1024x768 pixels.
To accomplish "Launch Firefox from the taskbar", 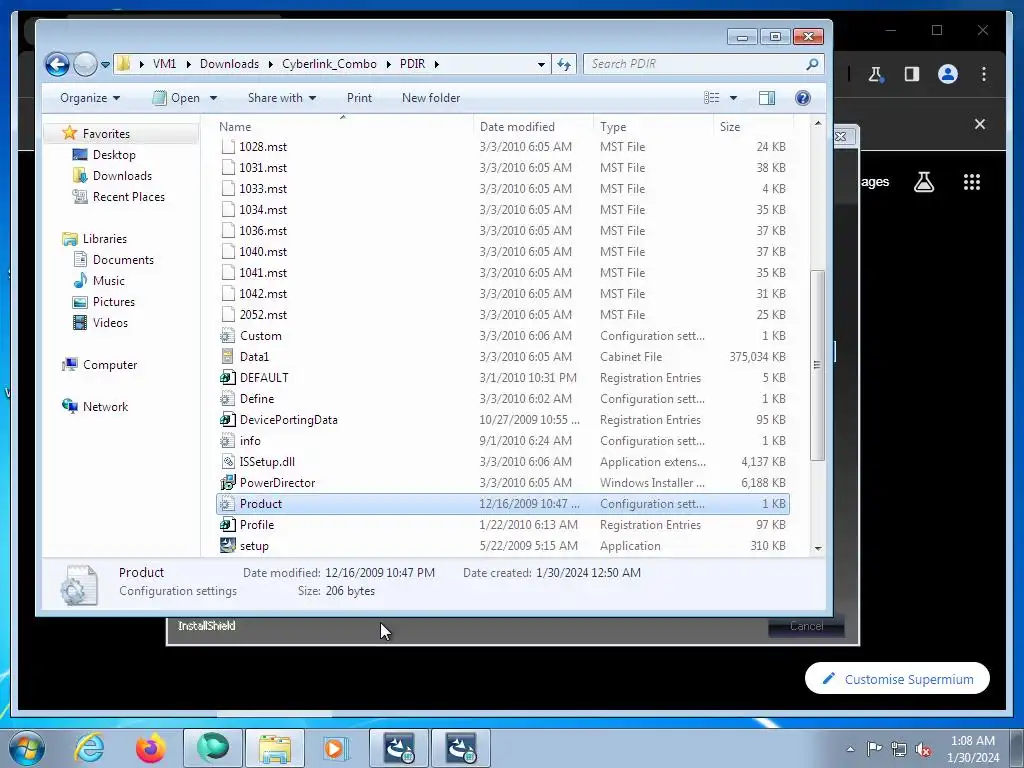I will point(150,748).
